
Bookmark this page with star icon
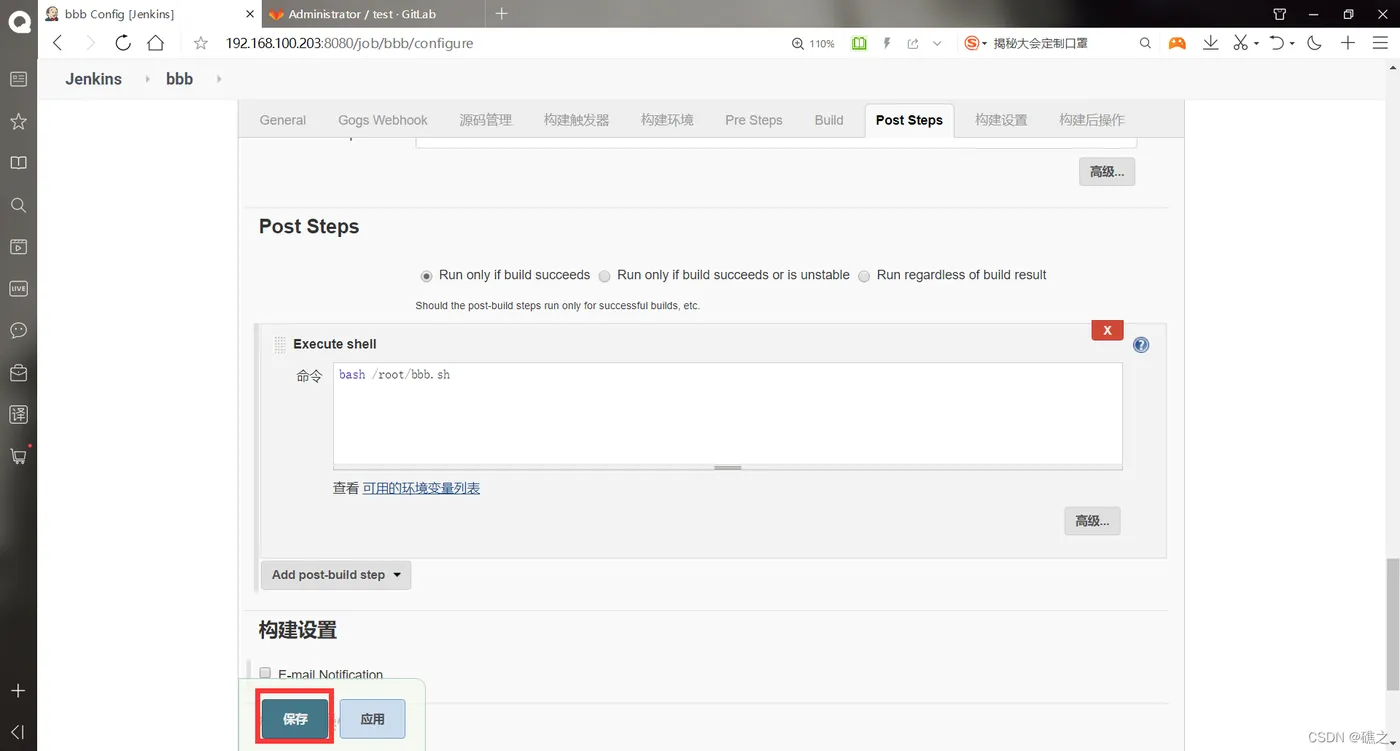(x=201, y=43)
